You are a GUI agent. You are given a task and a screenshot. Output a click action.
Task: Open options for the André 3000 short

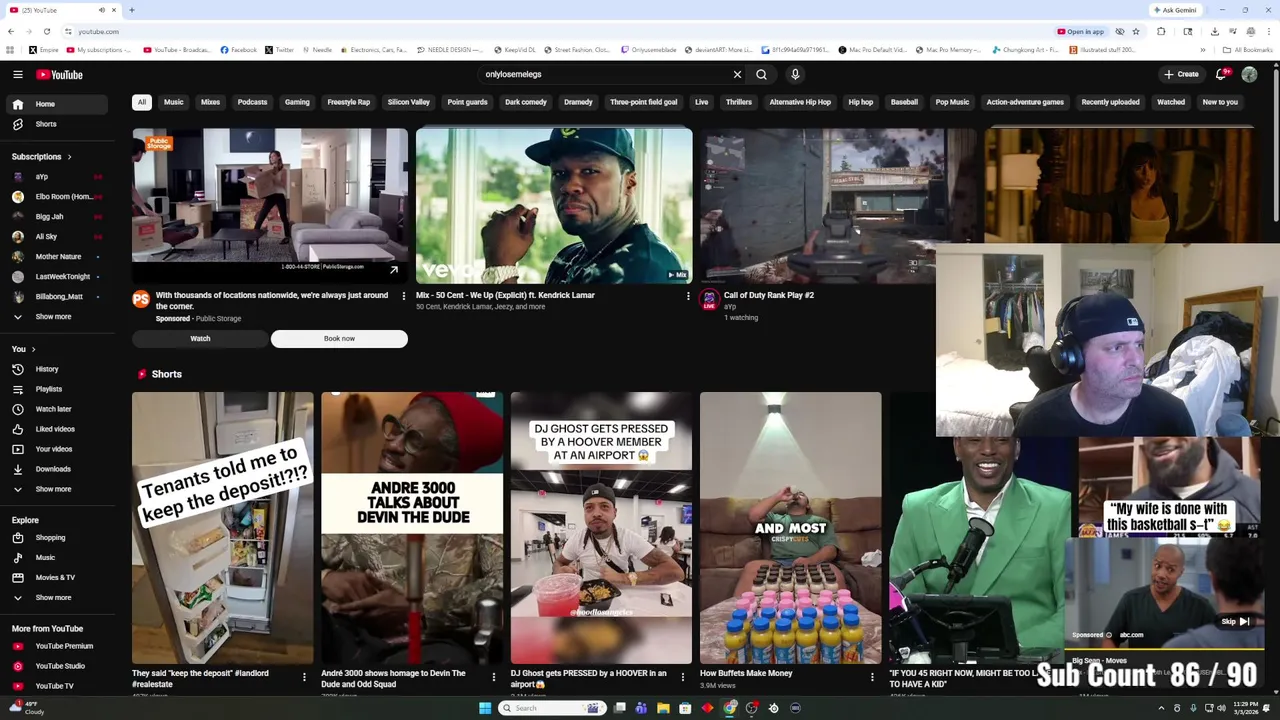[493, 677]
